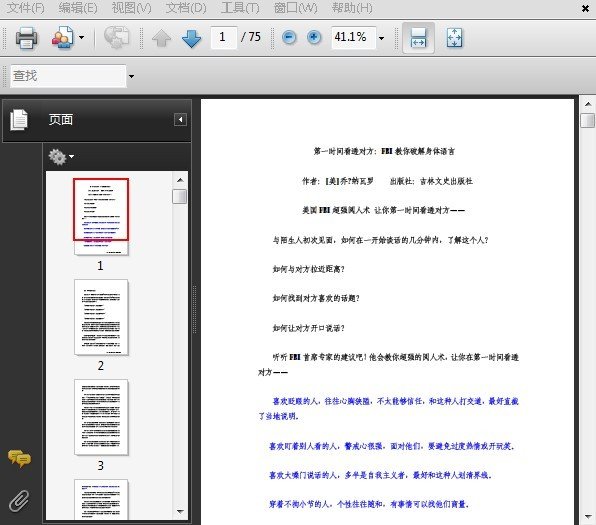Click the document title line with FBI

[x=384, y=151]
